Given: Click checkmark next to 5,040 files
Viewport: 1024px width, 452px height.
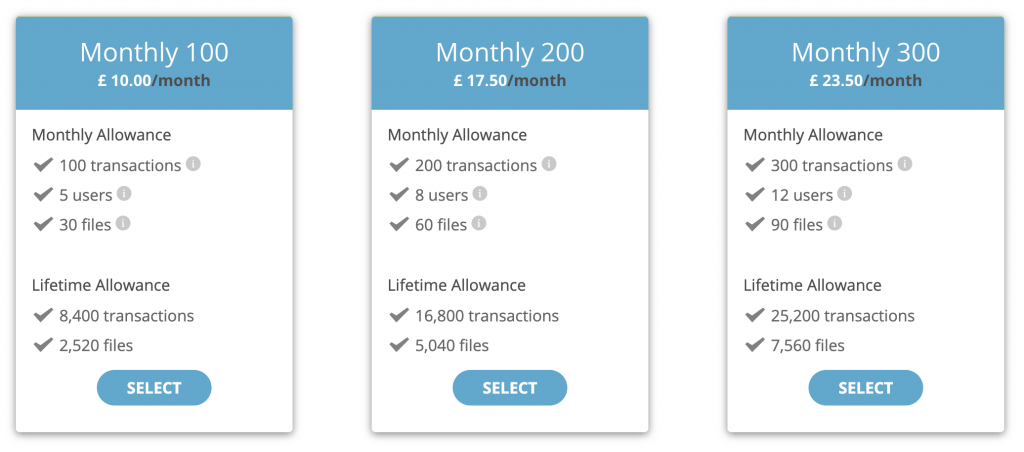Looking at the screenshot, I should [399, 345].
